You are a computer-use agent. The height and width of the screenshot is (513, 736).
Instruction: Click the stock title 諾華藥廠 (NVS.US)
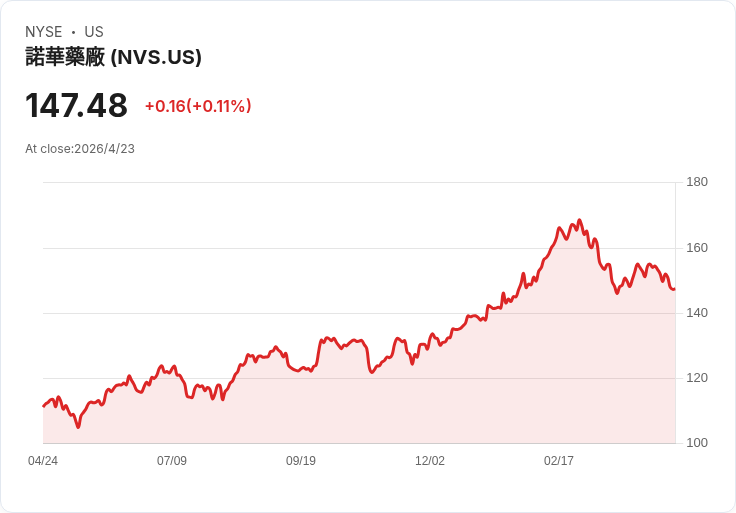click(x=113, y=57)
